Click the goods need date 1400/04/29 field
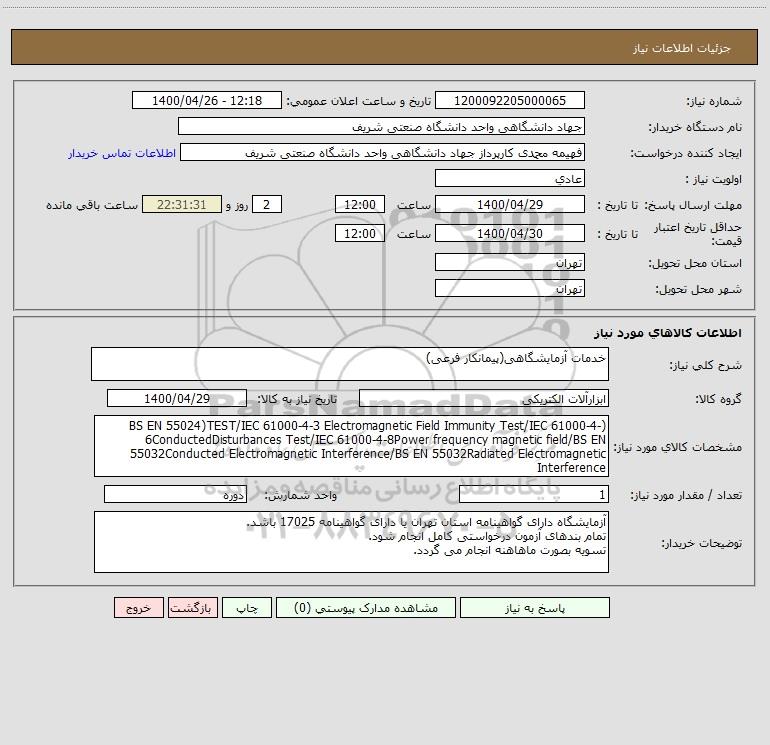Image resolution: width=770 pixels, height=745 pixels. pos(177,398)
